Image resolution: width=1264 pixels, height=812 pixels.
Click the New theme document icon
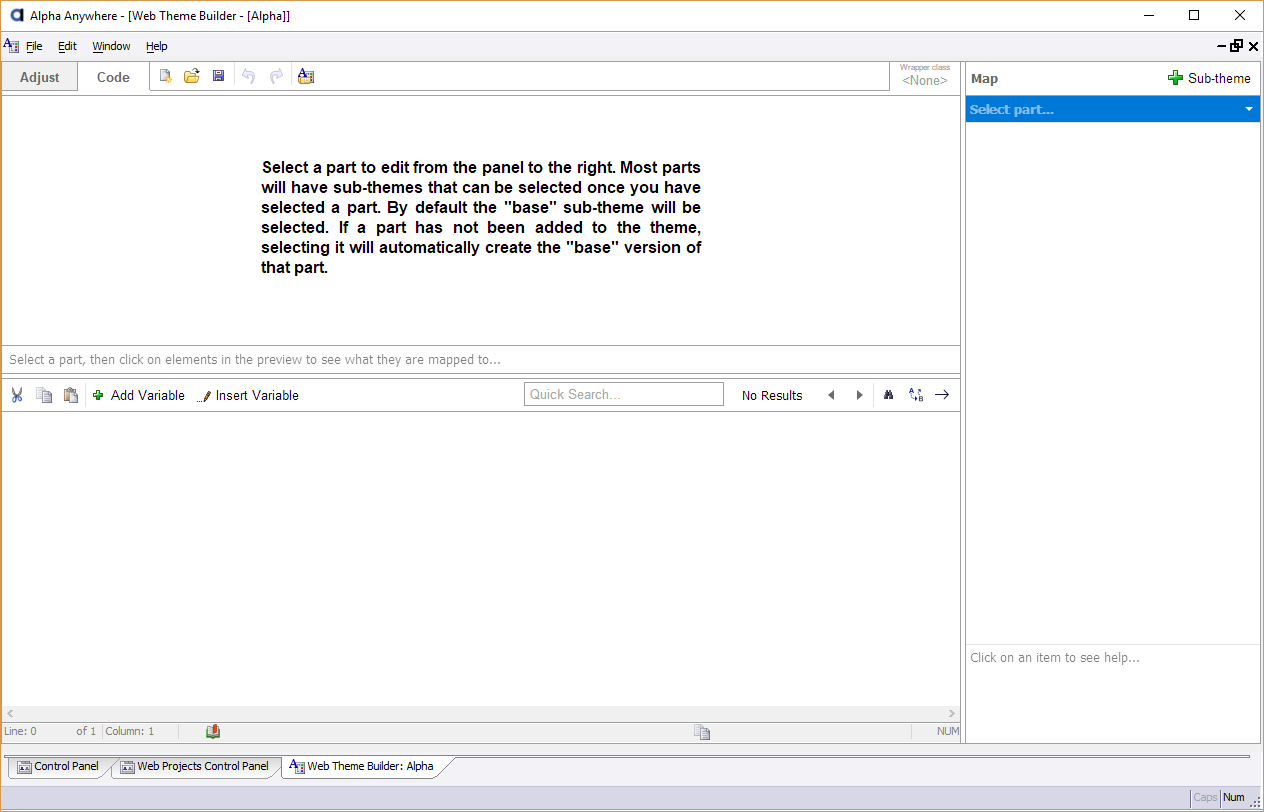[166, 76]
